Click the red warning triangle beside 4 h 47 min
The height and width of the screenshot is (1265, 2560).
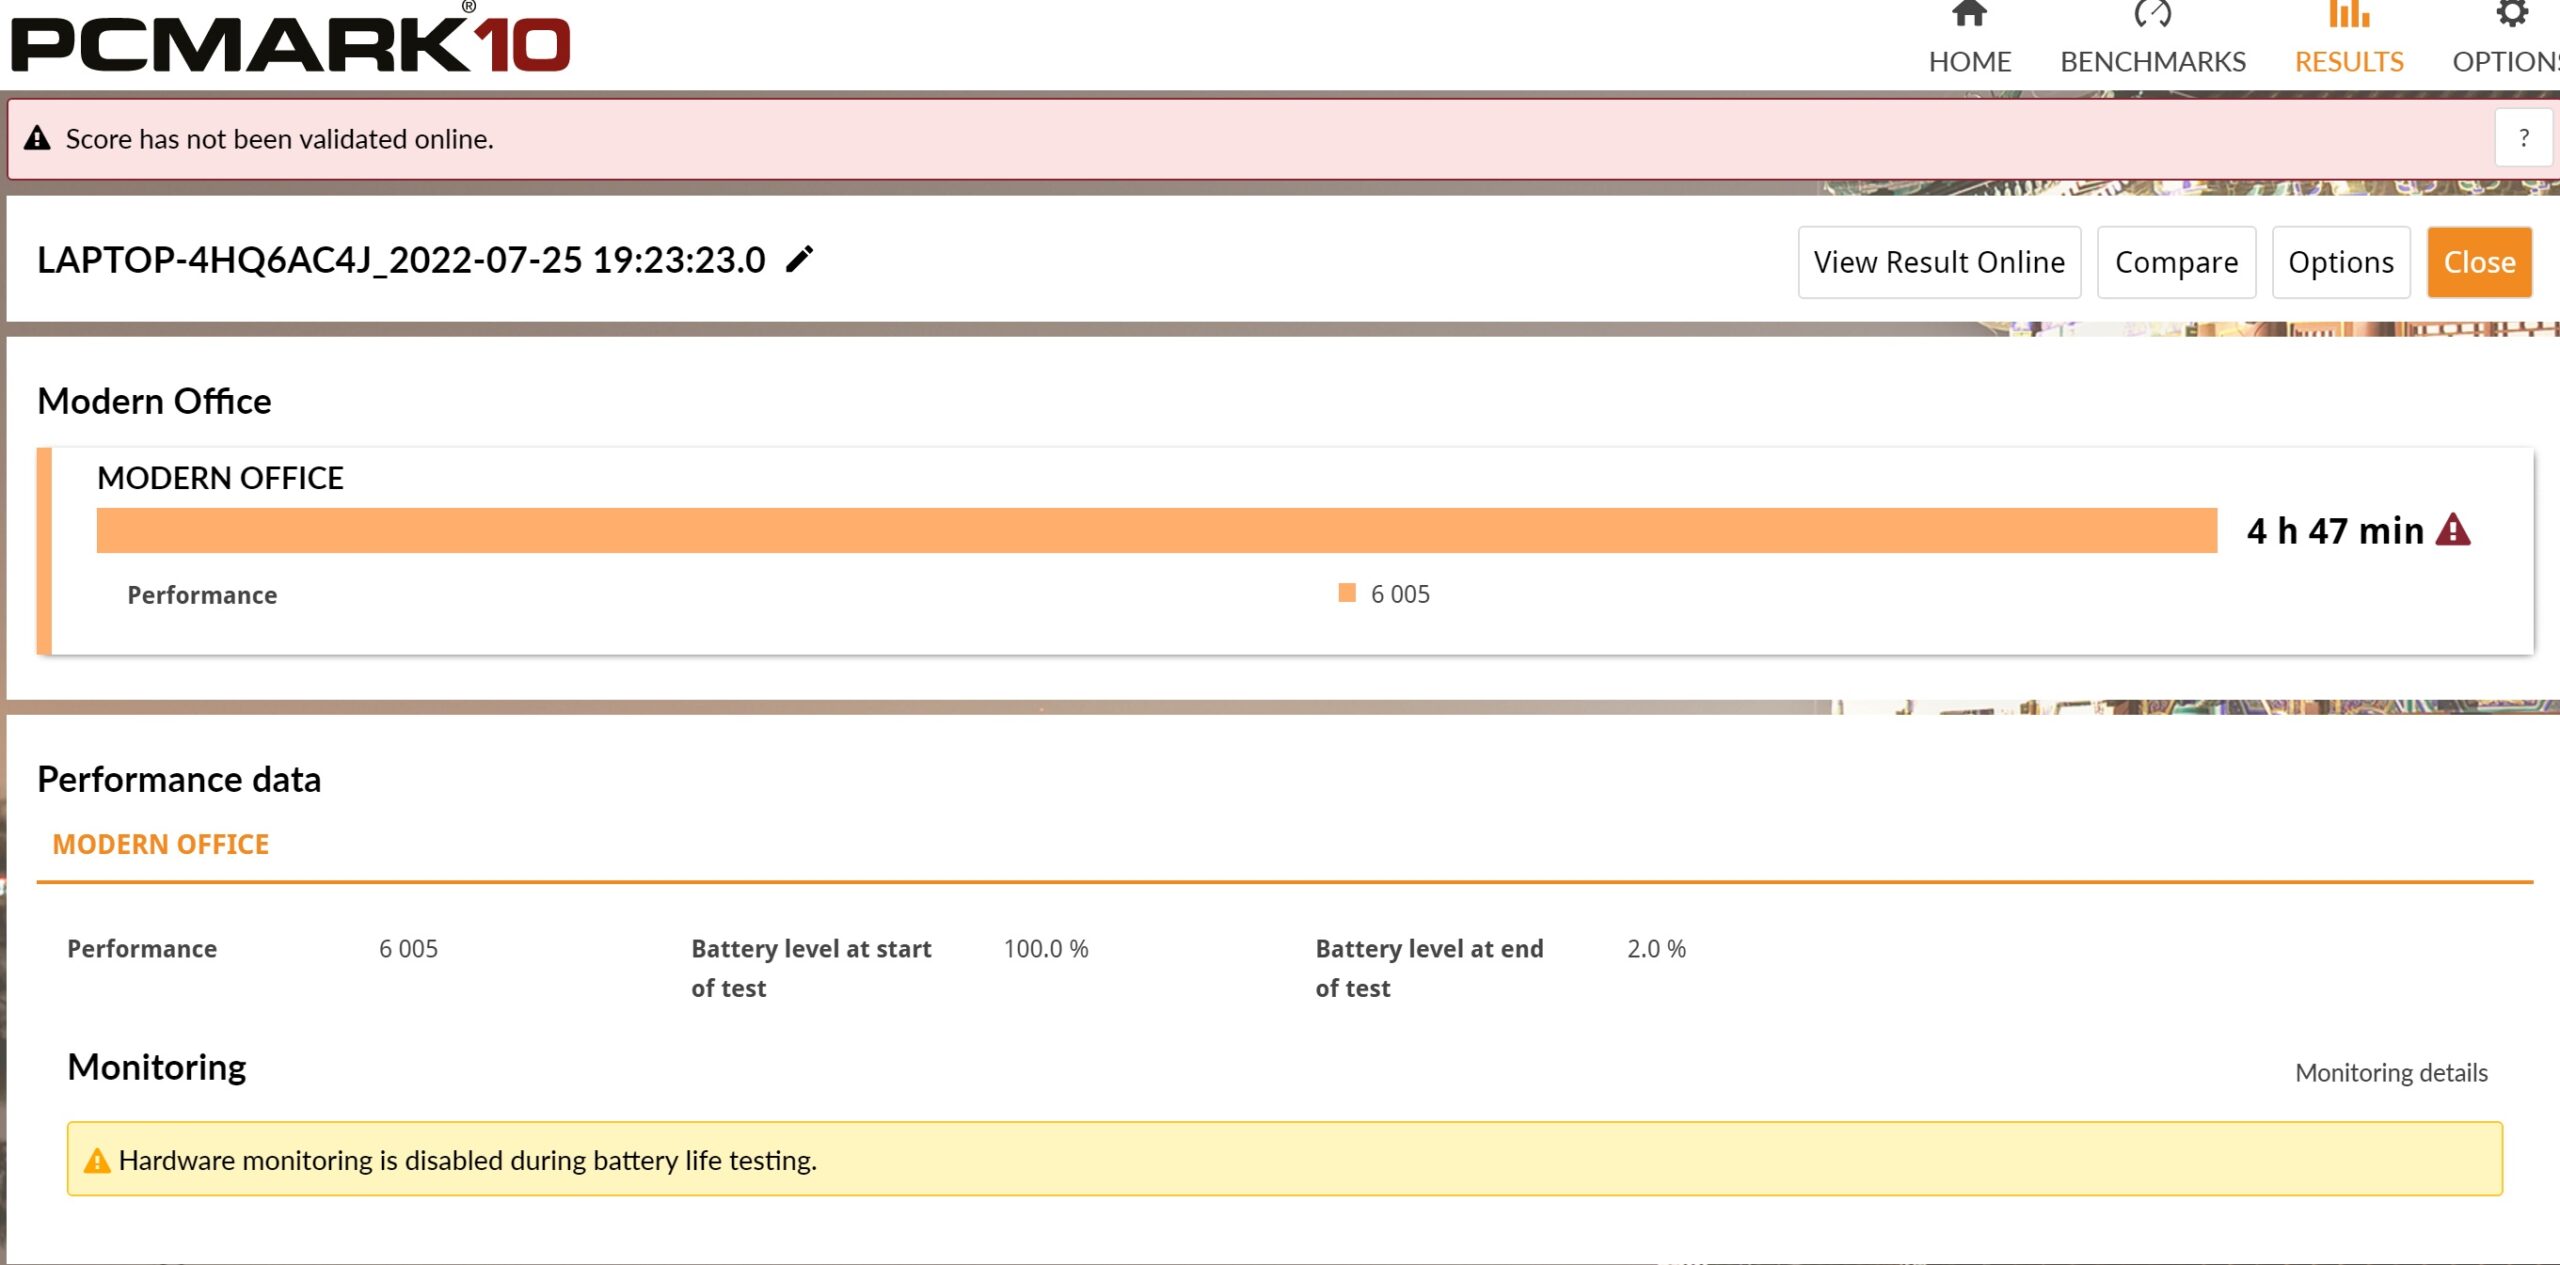(x=2452, y=529)
